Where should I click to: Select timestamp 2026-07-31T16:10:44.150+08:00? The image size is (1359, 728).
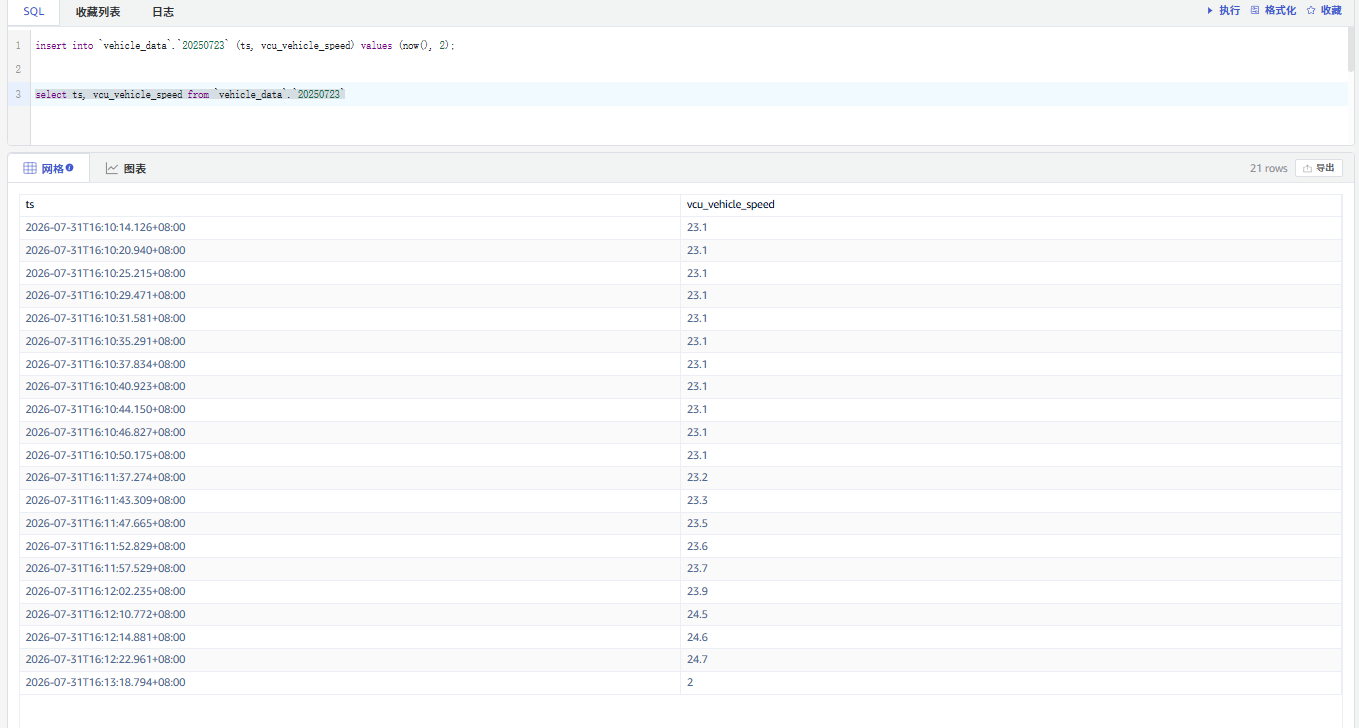coord(105,409)
